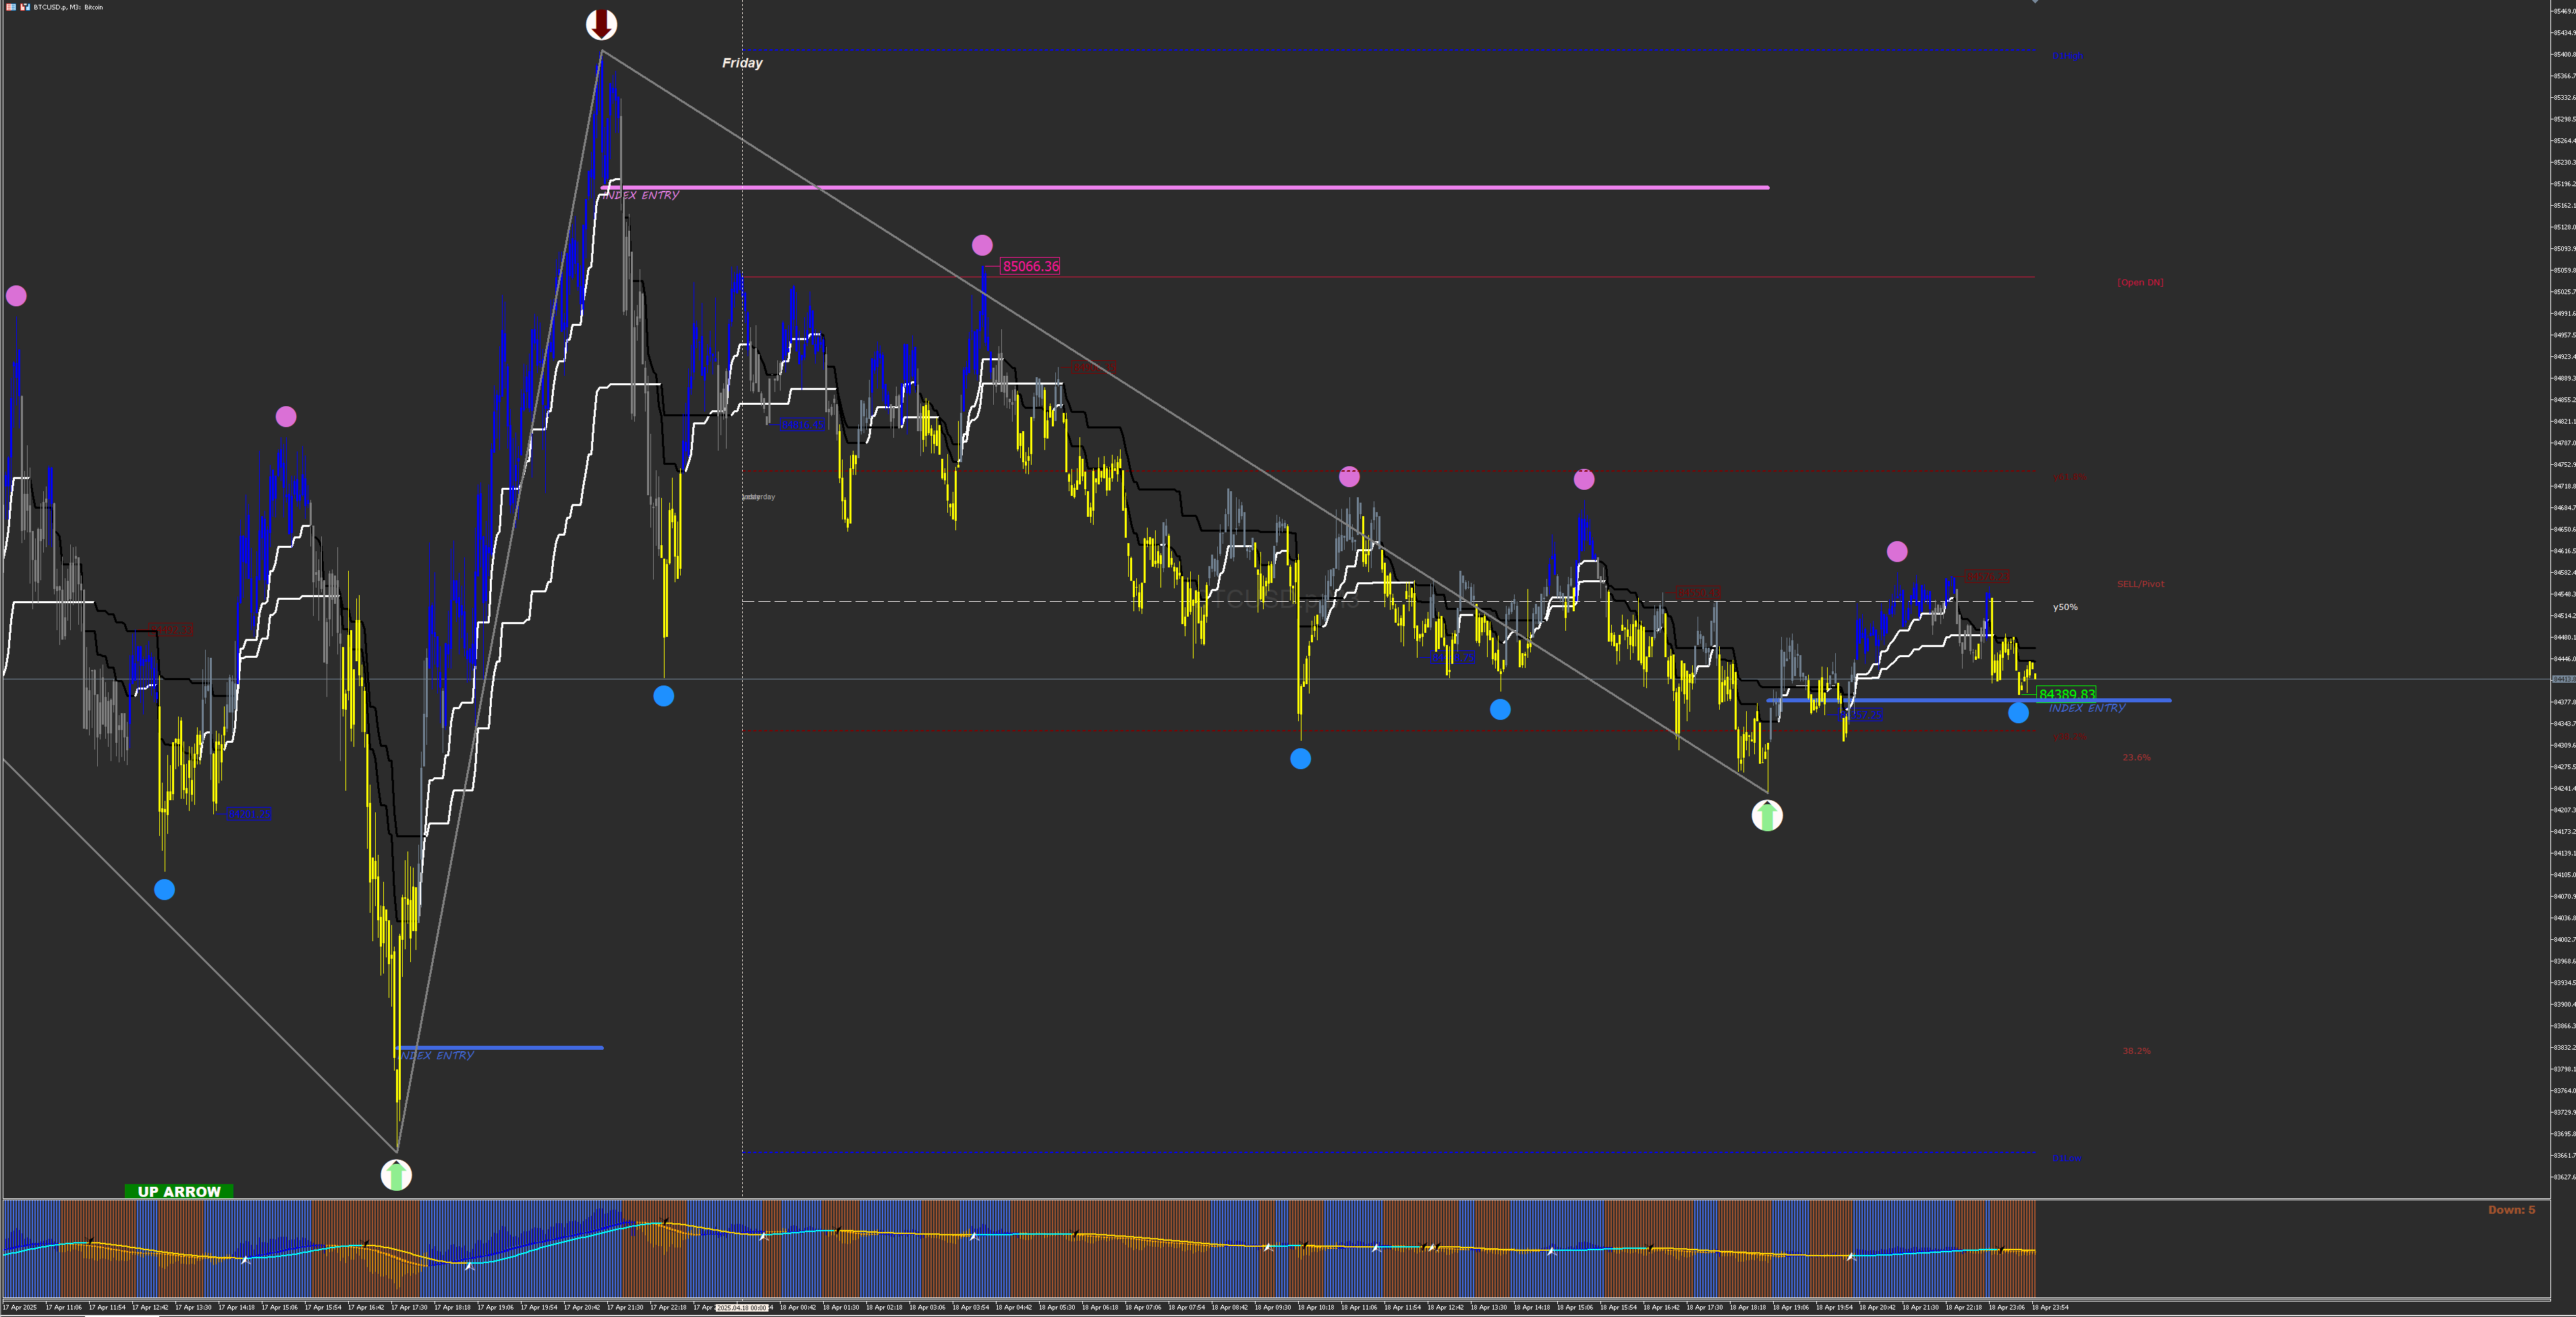Select the long pink horizontal index line

click(x=1200, y=187)
